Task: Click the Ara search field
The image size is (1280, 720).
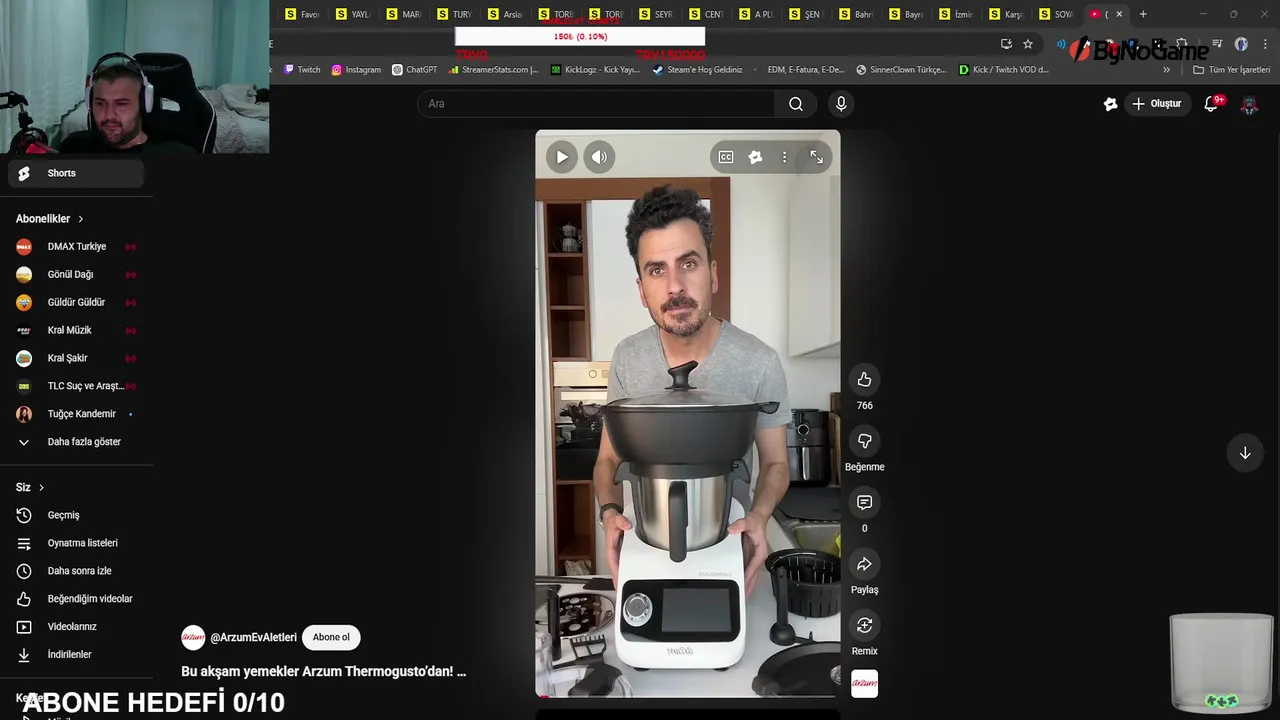Action: point(596,104)
